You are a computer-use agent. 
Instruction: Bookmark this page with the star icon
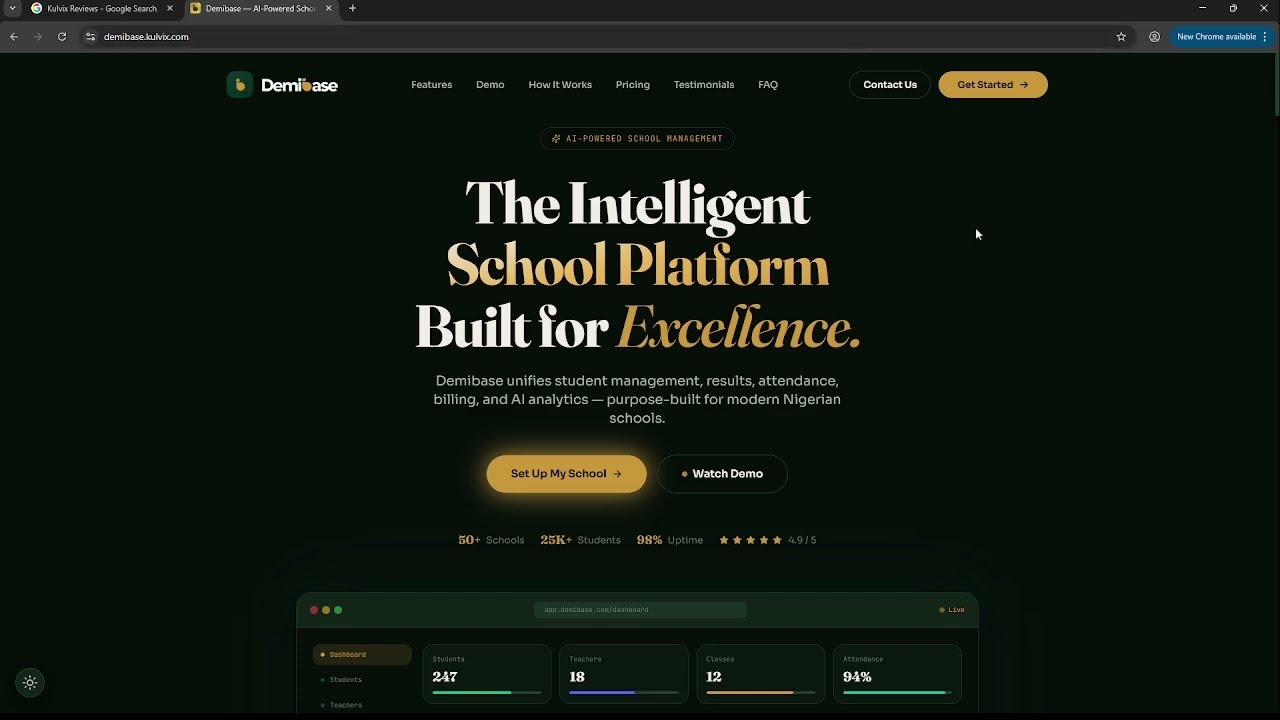(x=1121, y=37)
